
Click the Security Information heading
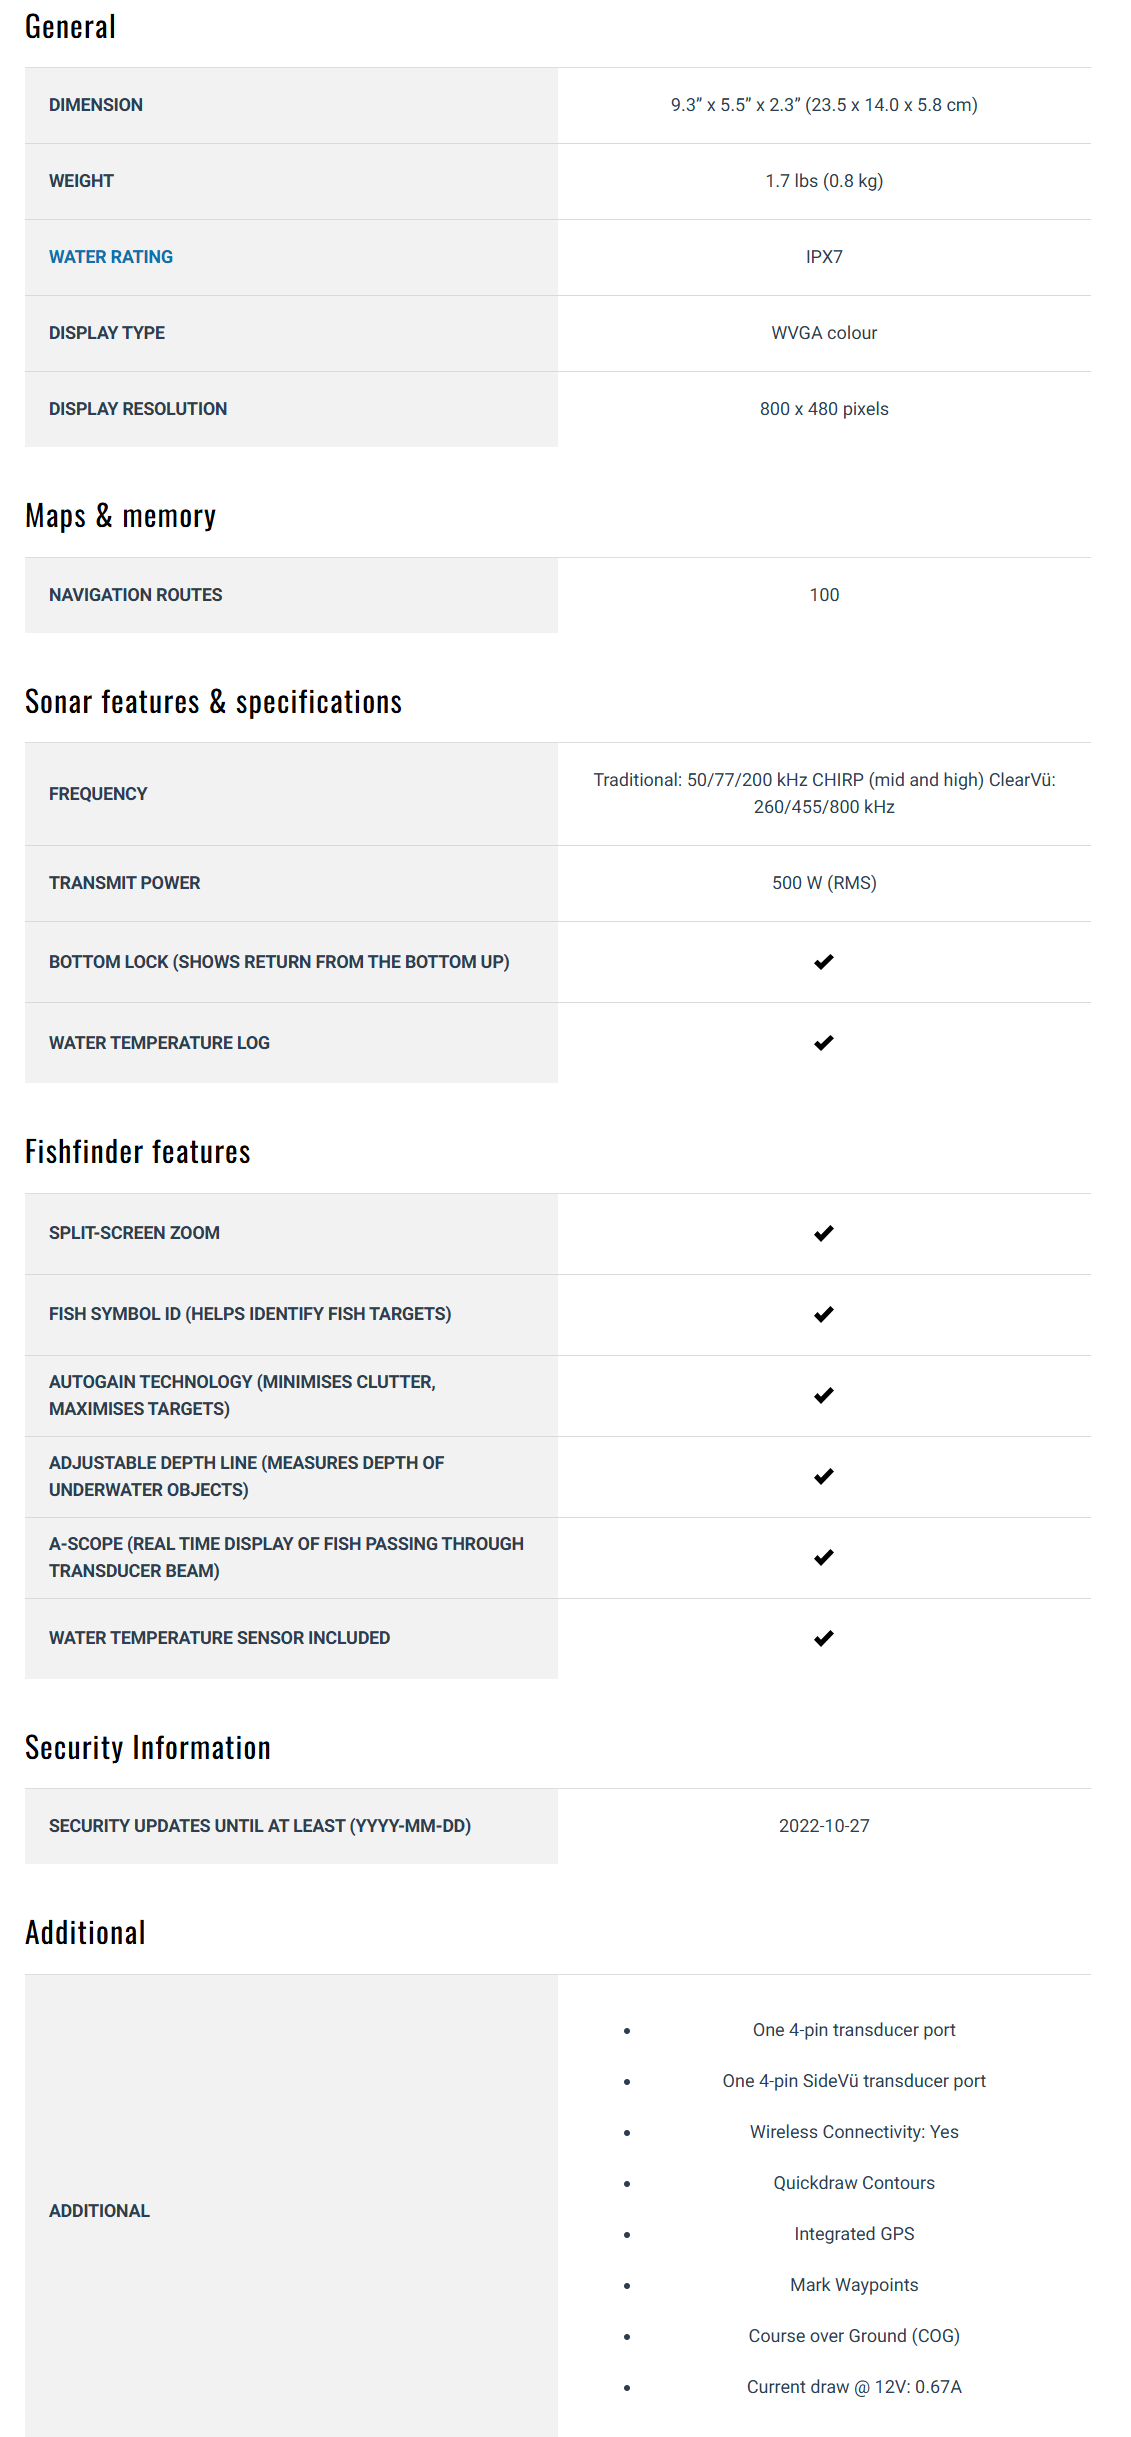(x=147, y=1747)
